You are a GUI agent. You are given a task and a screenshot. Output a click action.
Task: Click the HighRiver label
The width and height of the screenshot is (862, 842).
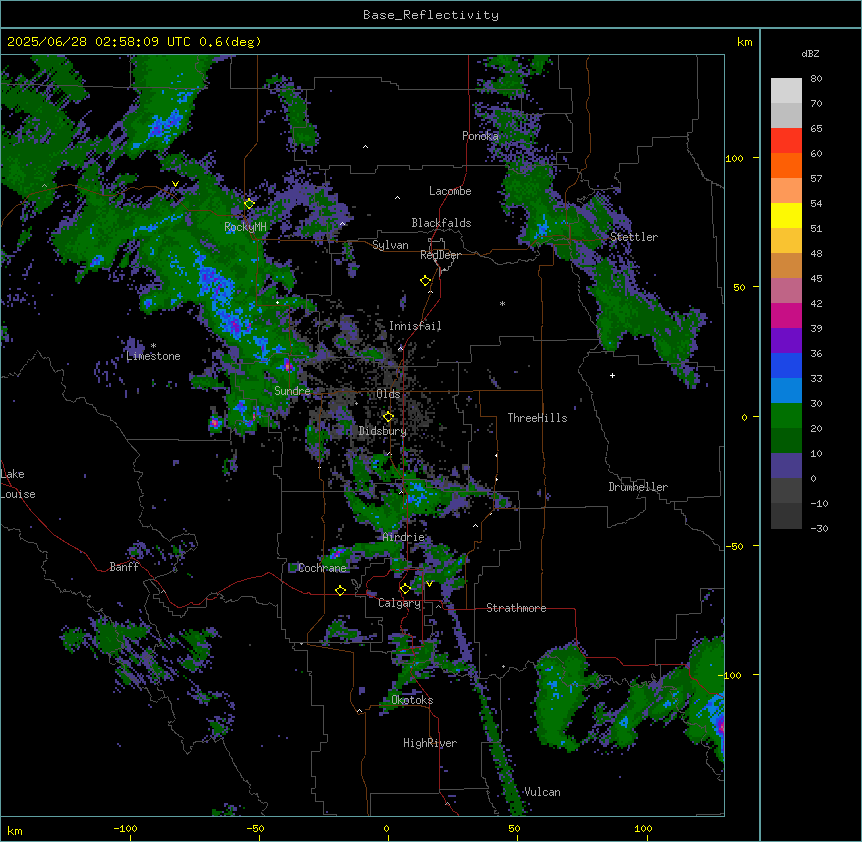430,743
